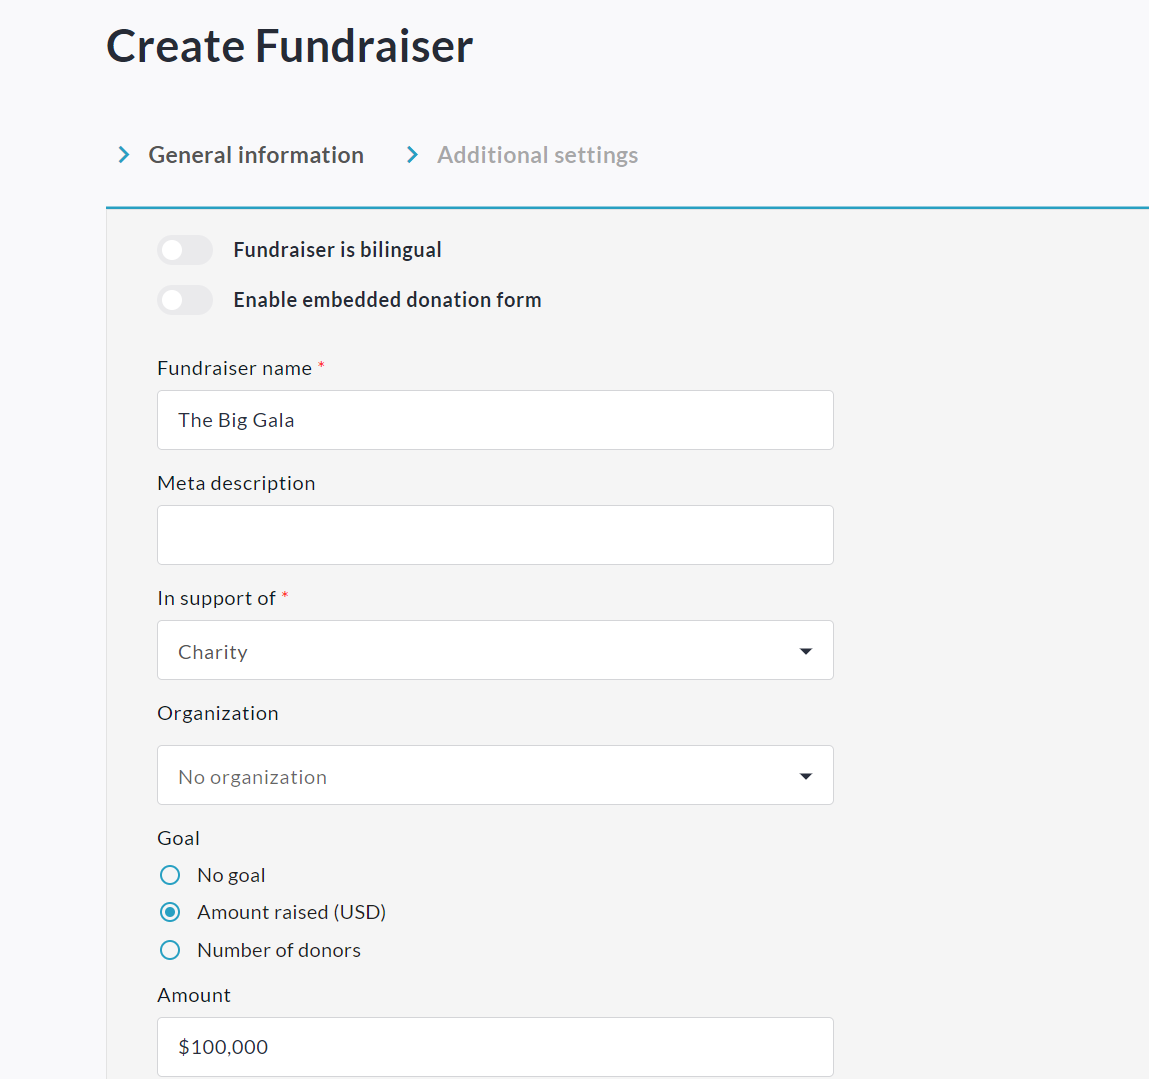Focus the empty Meta description input

(494, 535)
